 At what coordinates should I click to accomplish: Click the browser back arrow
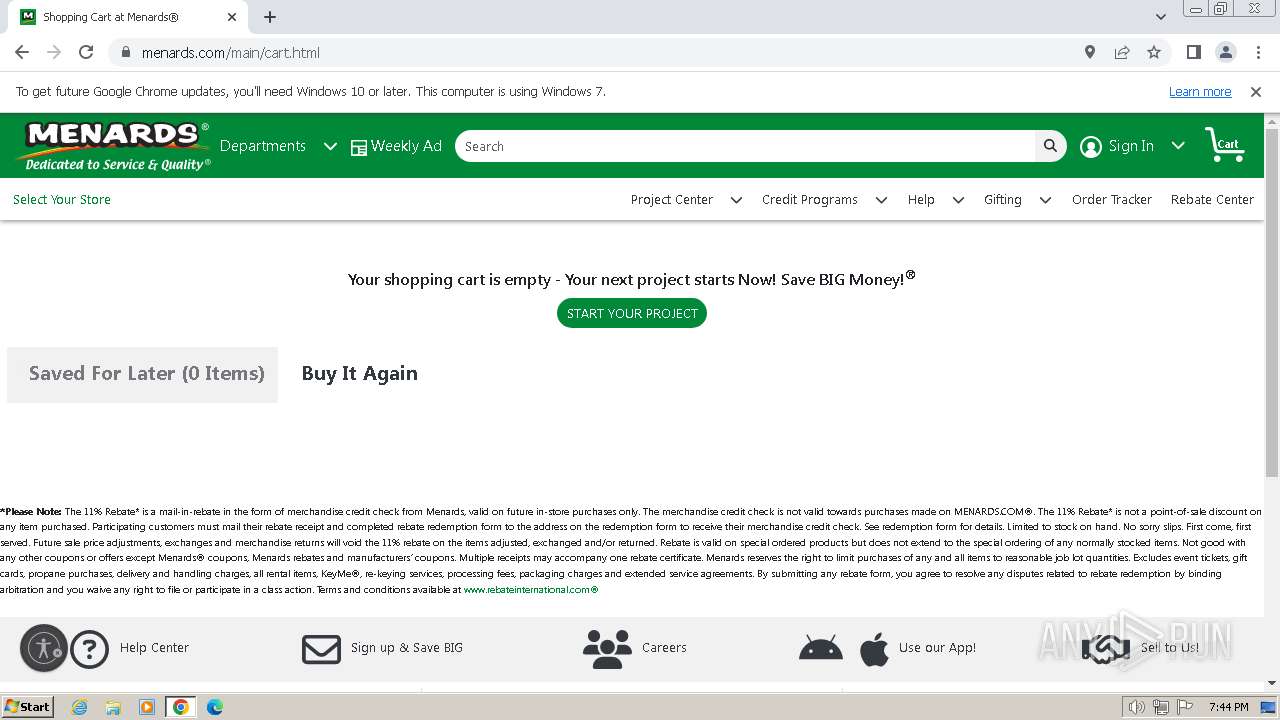point(22,52)
